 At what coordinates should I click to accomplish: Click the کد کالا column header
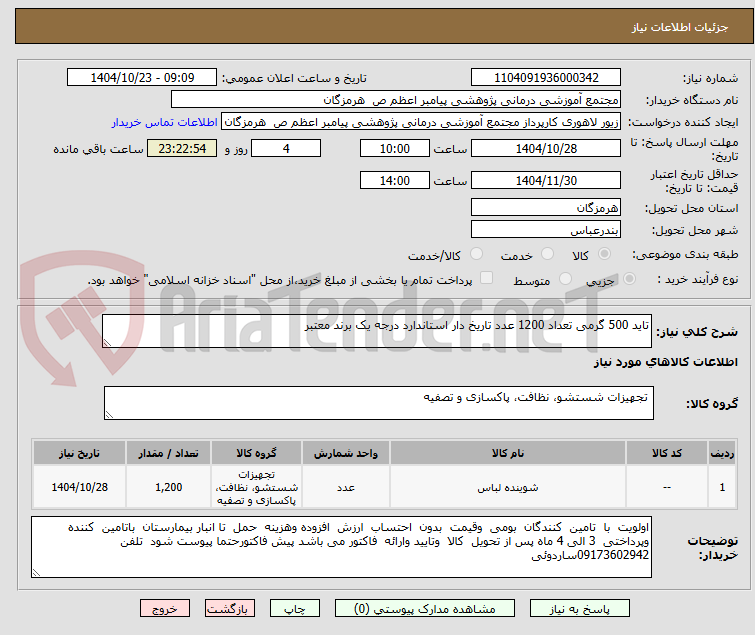(667, 453)
